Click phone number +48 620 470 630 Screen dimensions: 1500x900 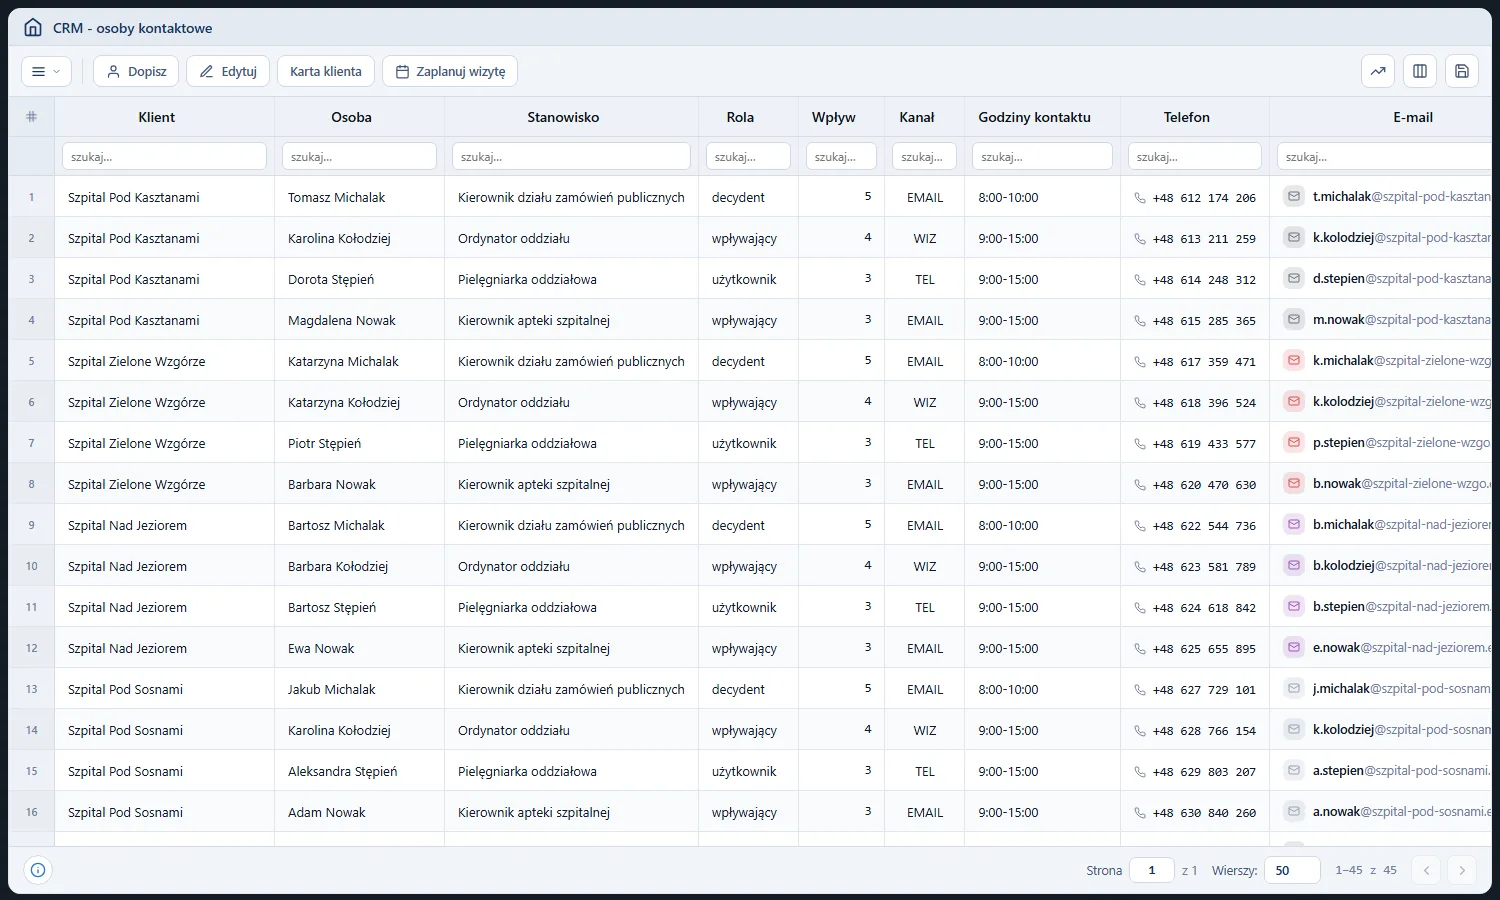click(x=1204, y=485)
